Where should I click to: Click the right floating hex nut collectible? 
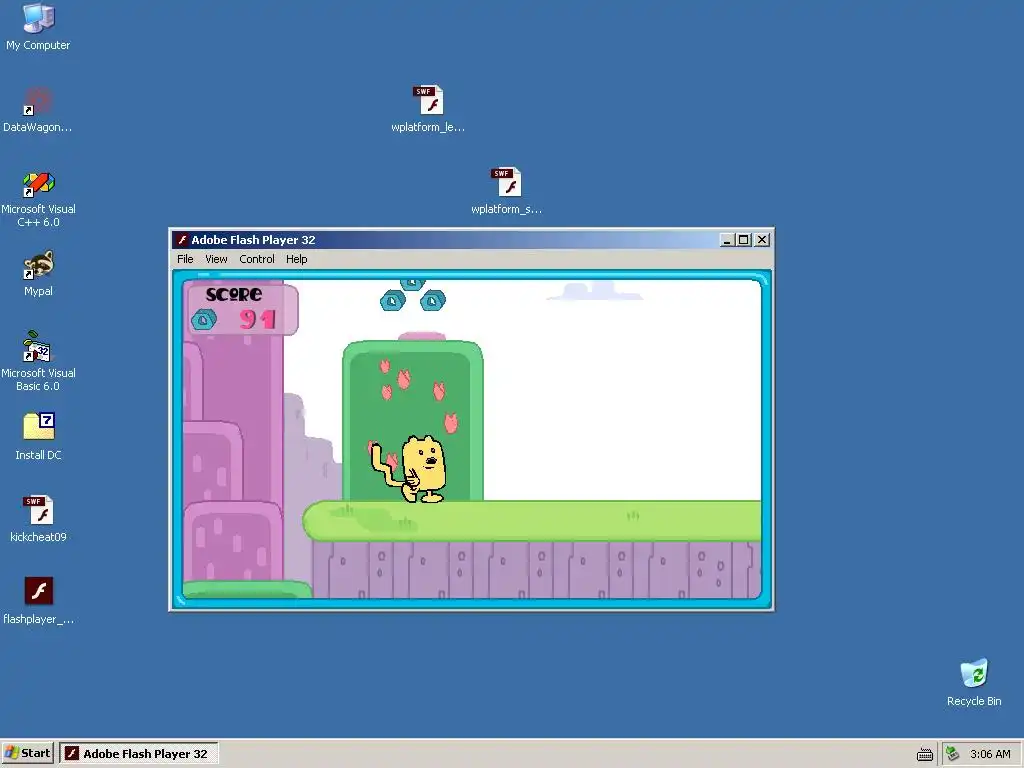(432, 300)
